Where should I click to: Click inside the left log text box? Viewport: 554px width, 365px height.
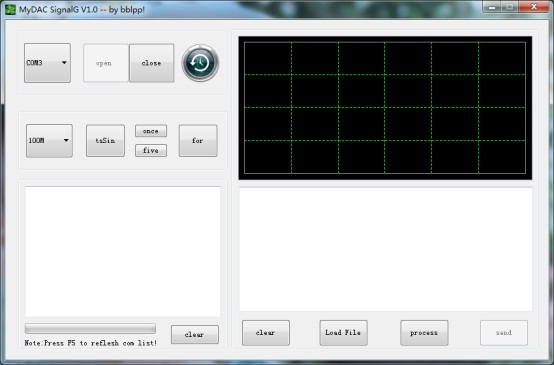pos(123,252)
